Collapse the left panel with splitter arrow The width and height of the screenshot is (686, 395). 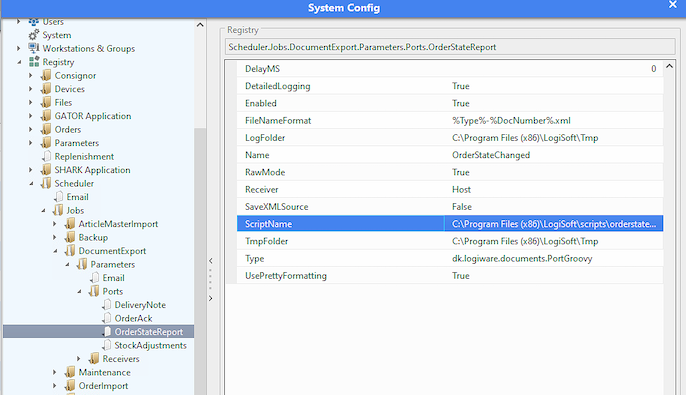(211, 261)
